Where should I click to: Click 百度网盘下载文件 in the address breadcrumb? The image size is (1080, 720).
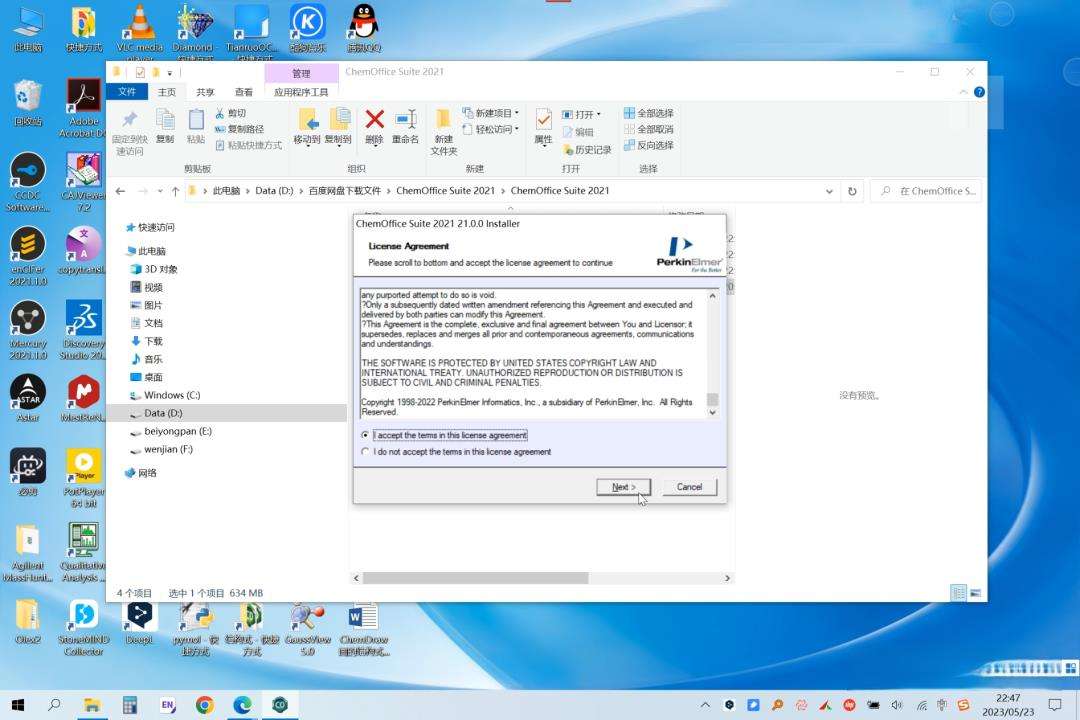(344, 191)
